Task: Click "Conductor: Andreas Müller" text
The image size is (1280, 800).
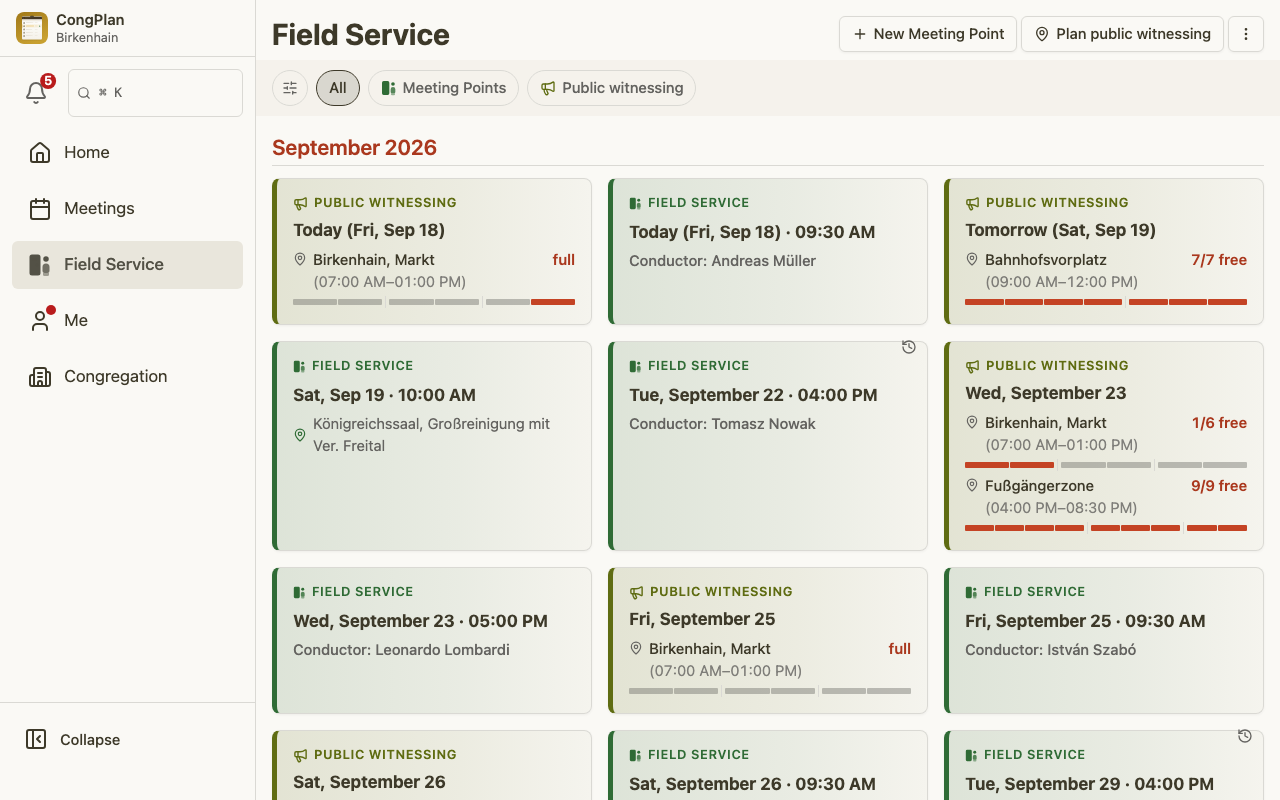Action: point(722,261)
